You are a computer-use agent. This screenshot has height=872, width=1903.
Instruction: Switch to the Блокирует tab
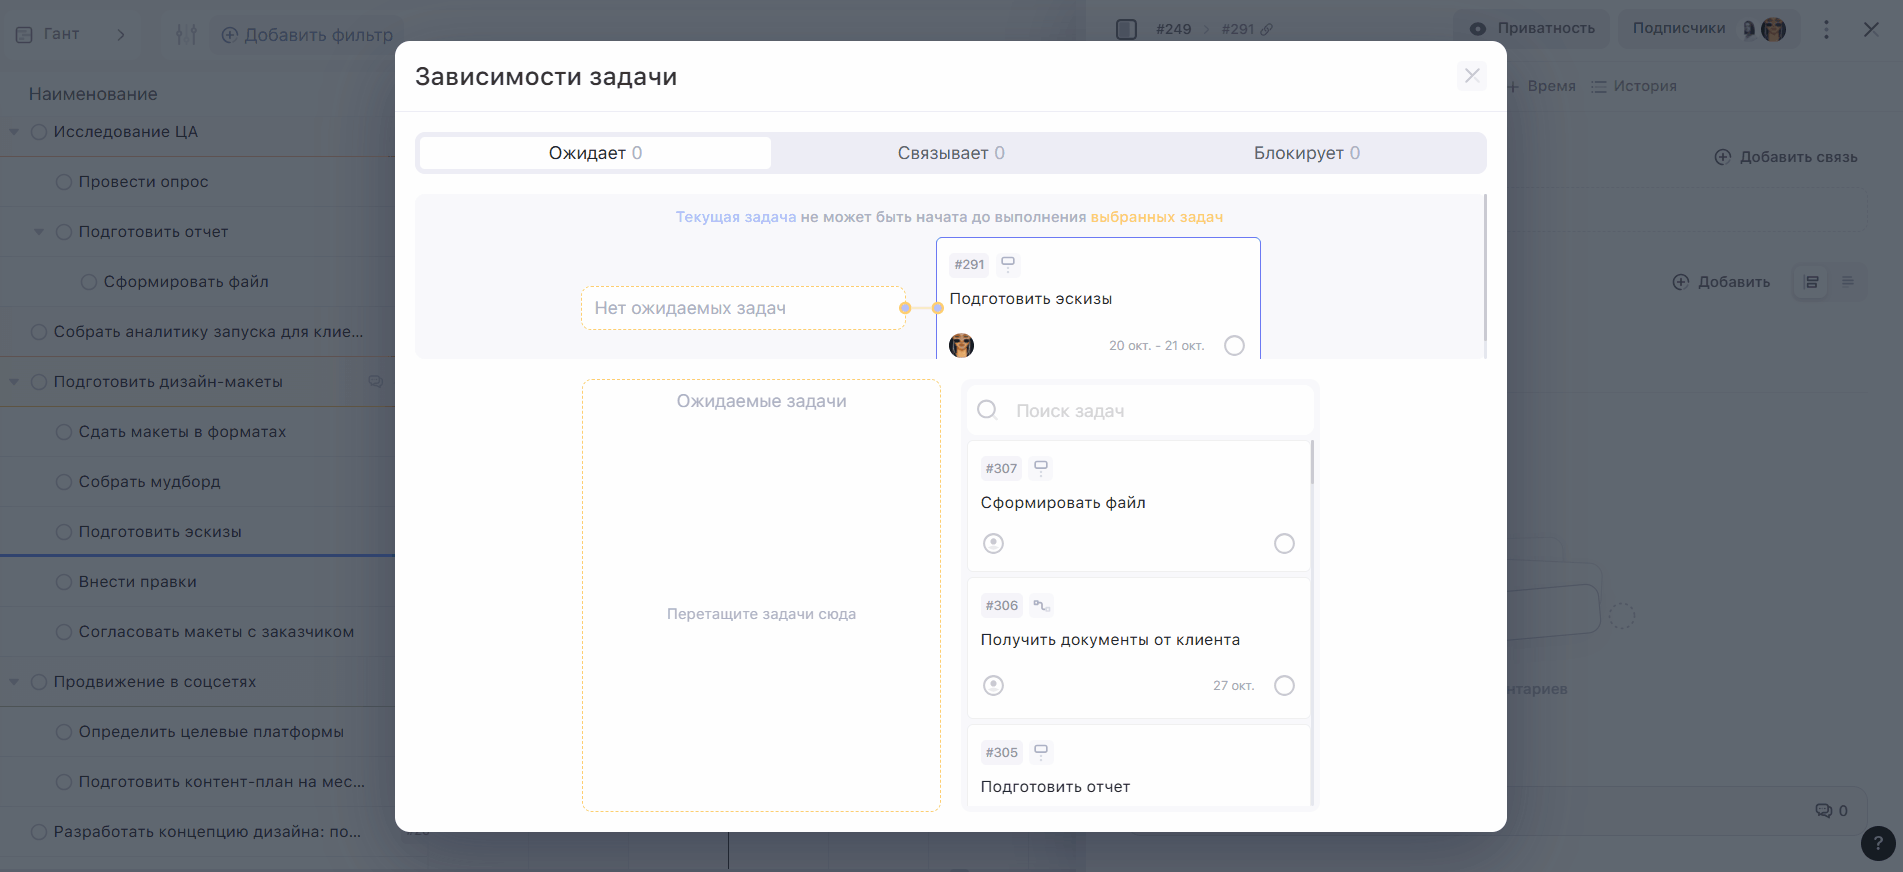pos(1306,153)
